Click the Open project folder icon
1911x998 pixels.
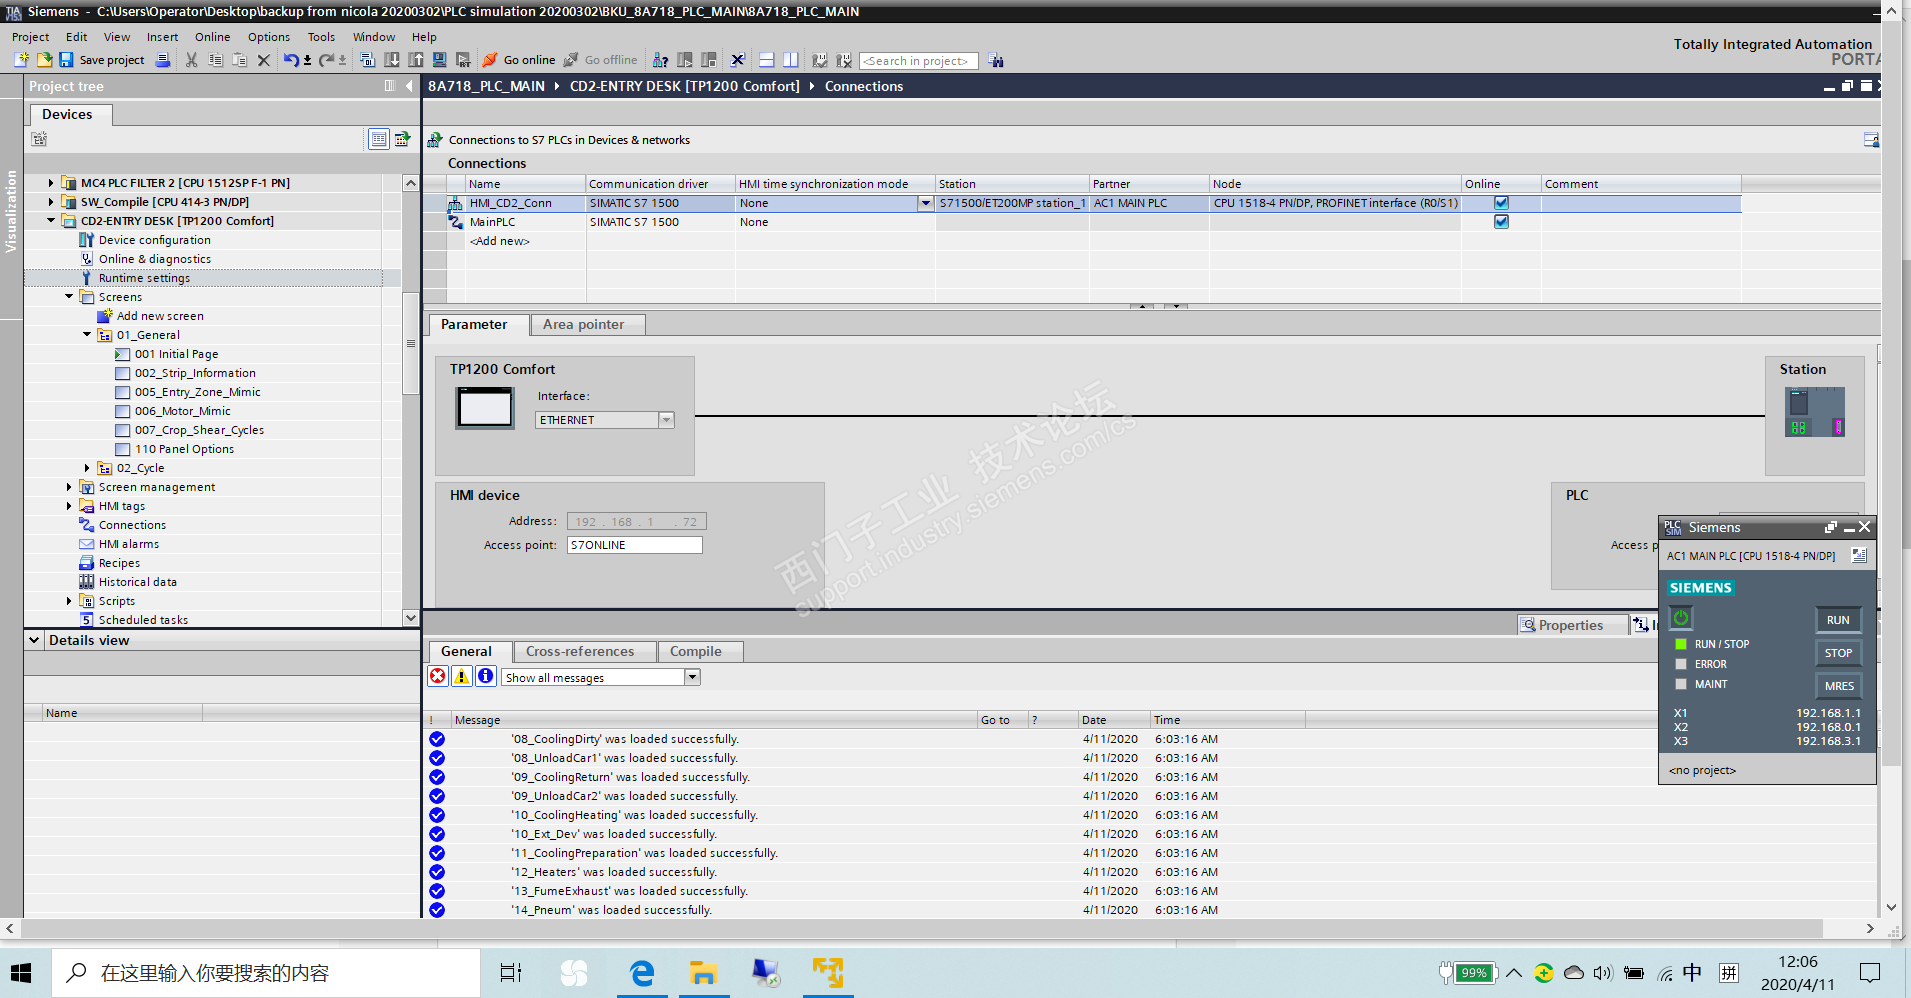pyautogui.click(x=44, y=60)
